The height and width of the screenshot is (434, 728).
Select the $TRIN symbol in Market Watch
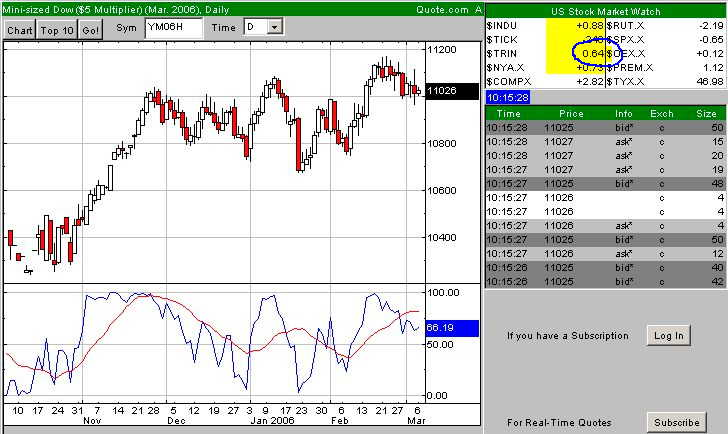click(501, 54)
